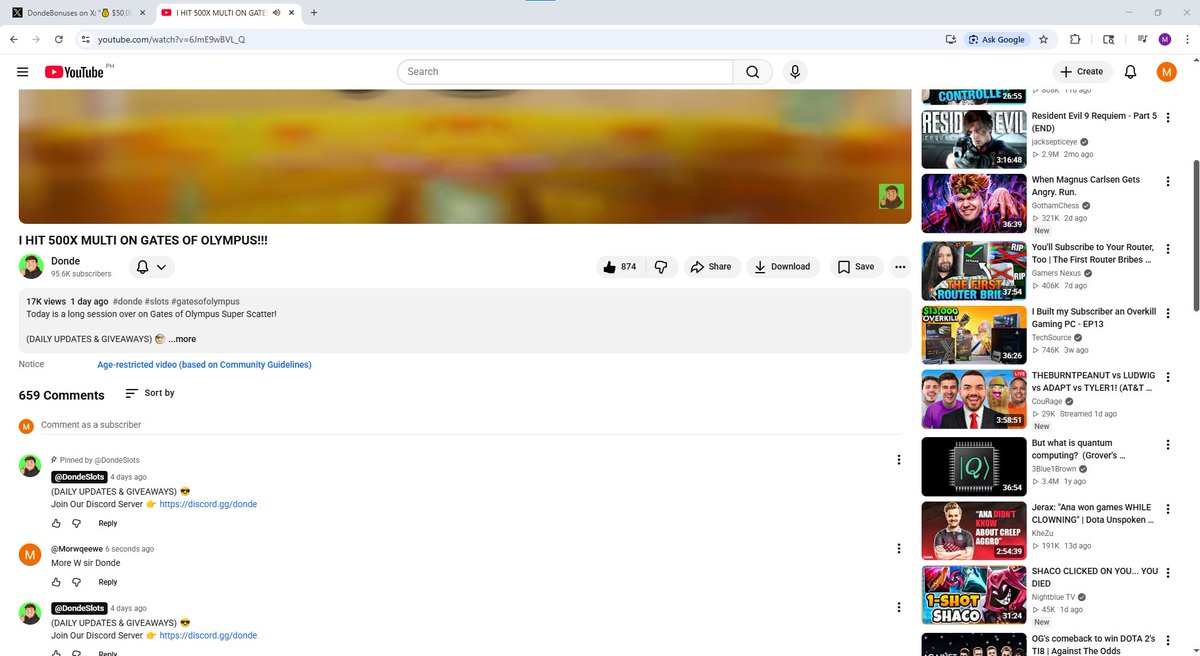Open Create menu in header

pos(1082,72)
